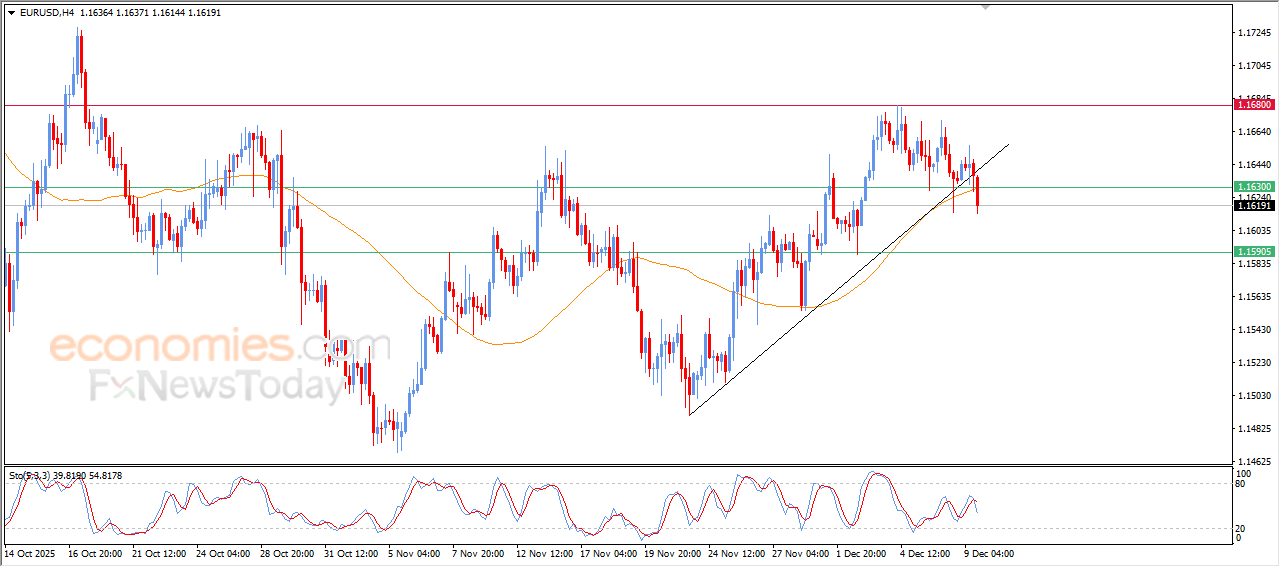Select the red 1.16800 price label

[x=1253, y=104]
